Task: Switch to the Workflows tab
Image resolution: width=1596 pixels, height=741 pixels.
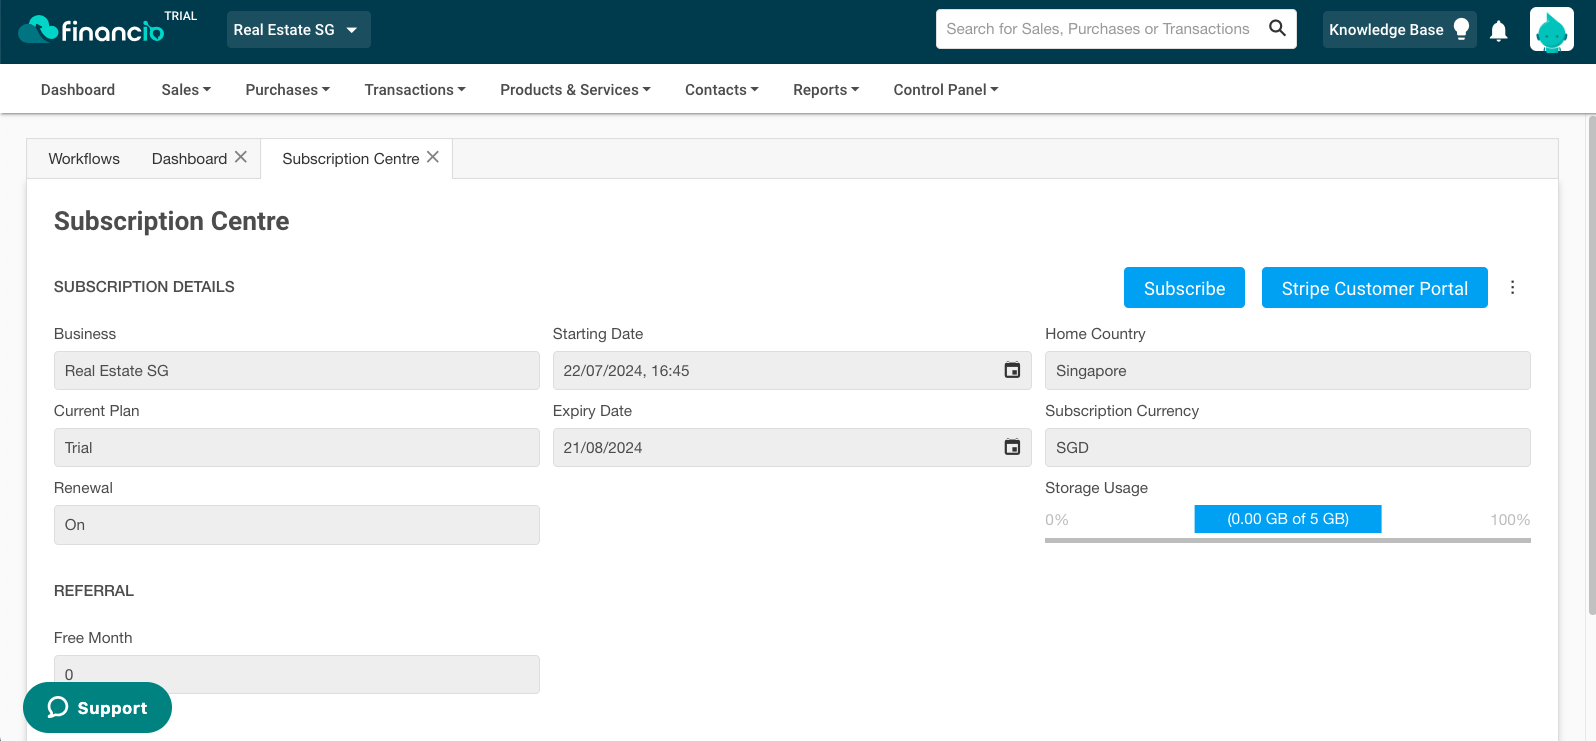Action: [x=84, y=159]
